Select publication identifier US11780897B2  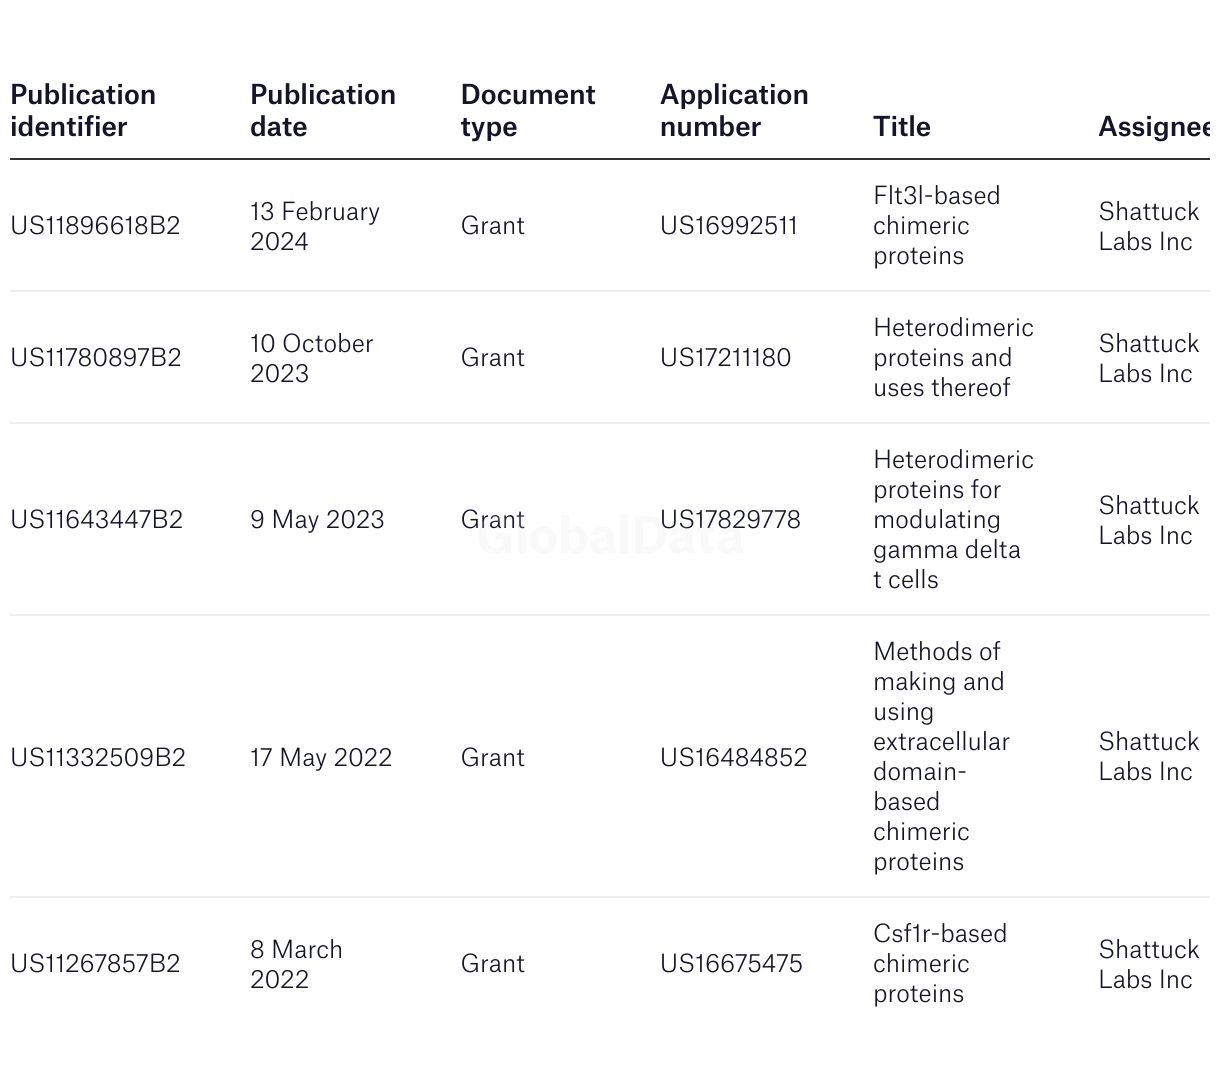coord(96,358)
